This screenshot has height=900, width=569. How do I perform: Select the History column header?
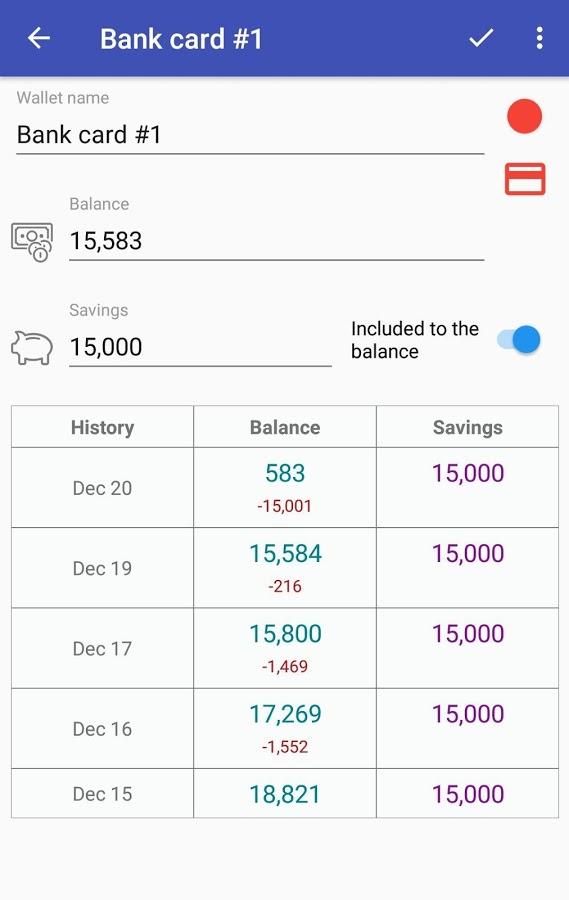102,427
